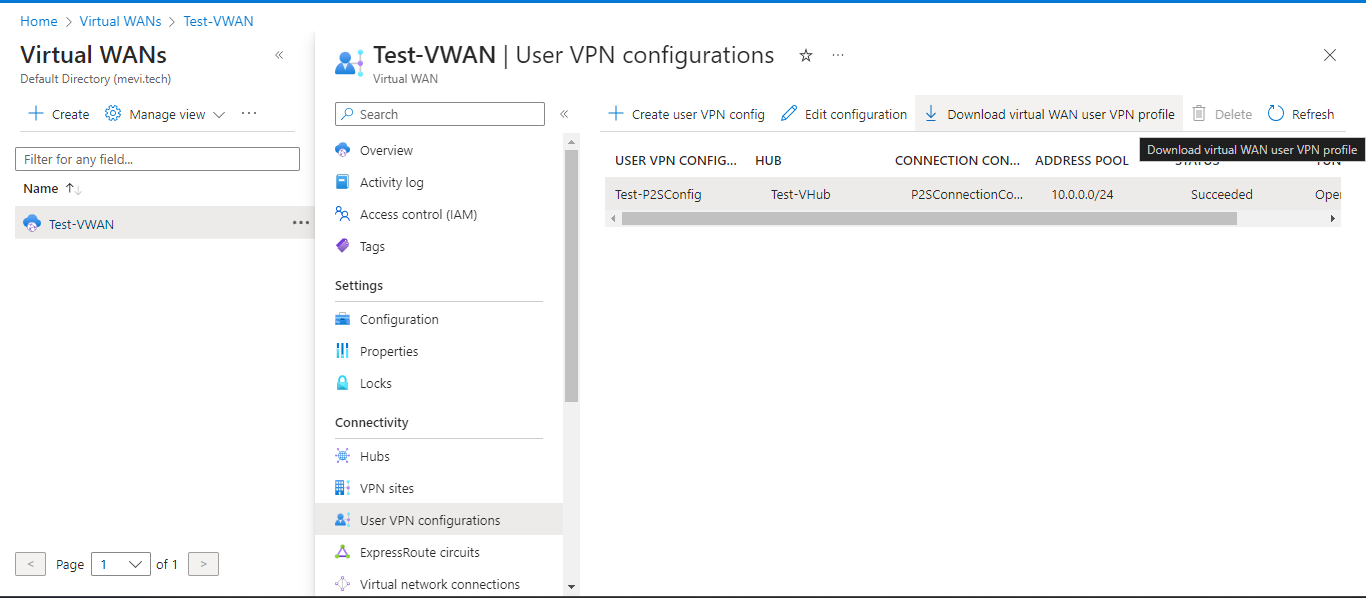
Task: Click the User VPN configurations icon
Action: (343, 520)
